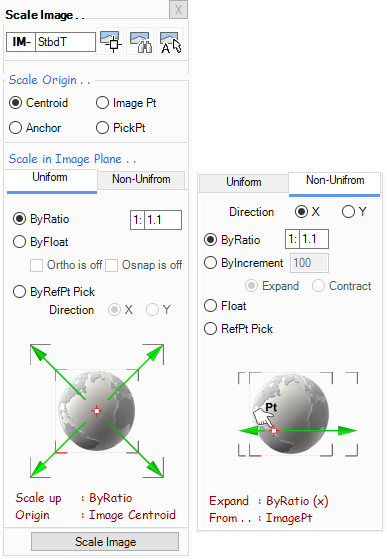Open the Uniform tab in right panel

(x=244, y=182)
